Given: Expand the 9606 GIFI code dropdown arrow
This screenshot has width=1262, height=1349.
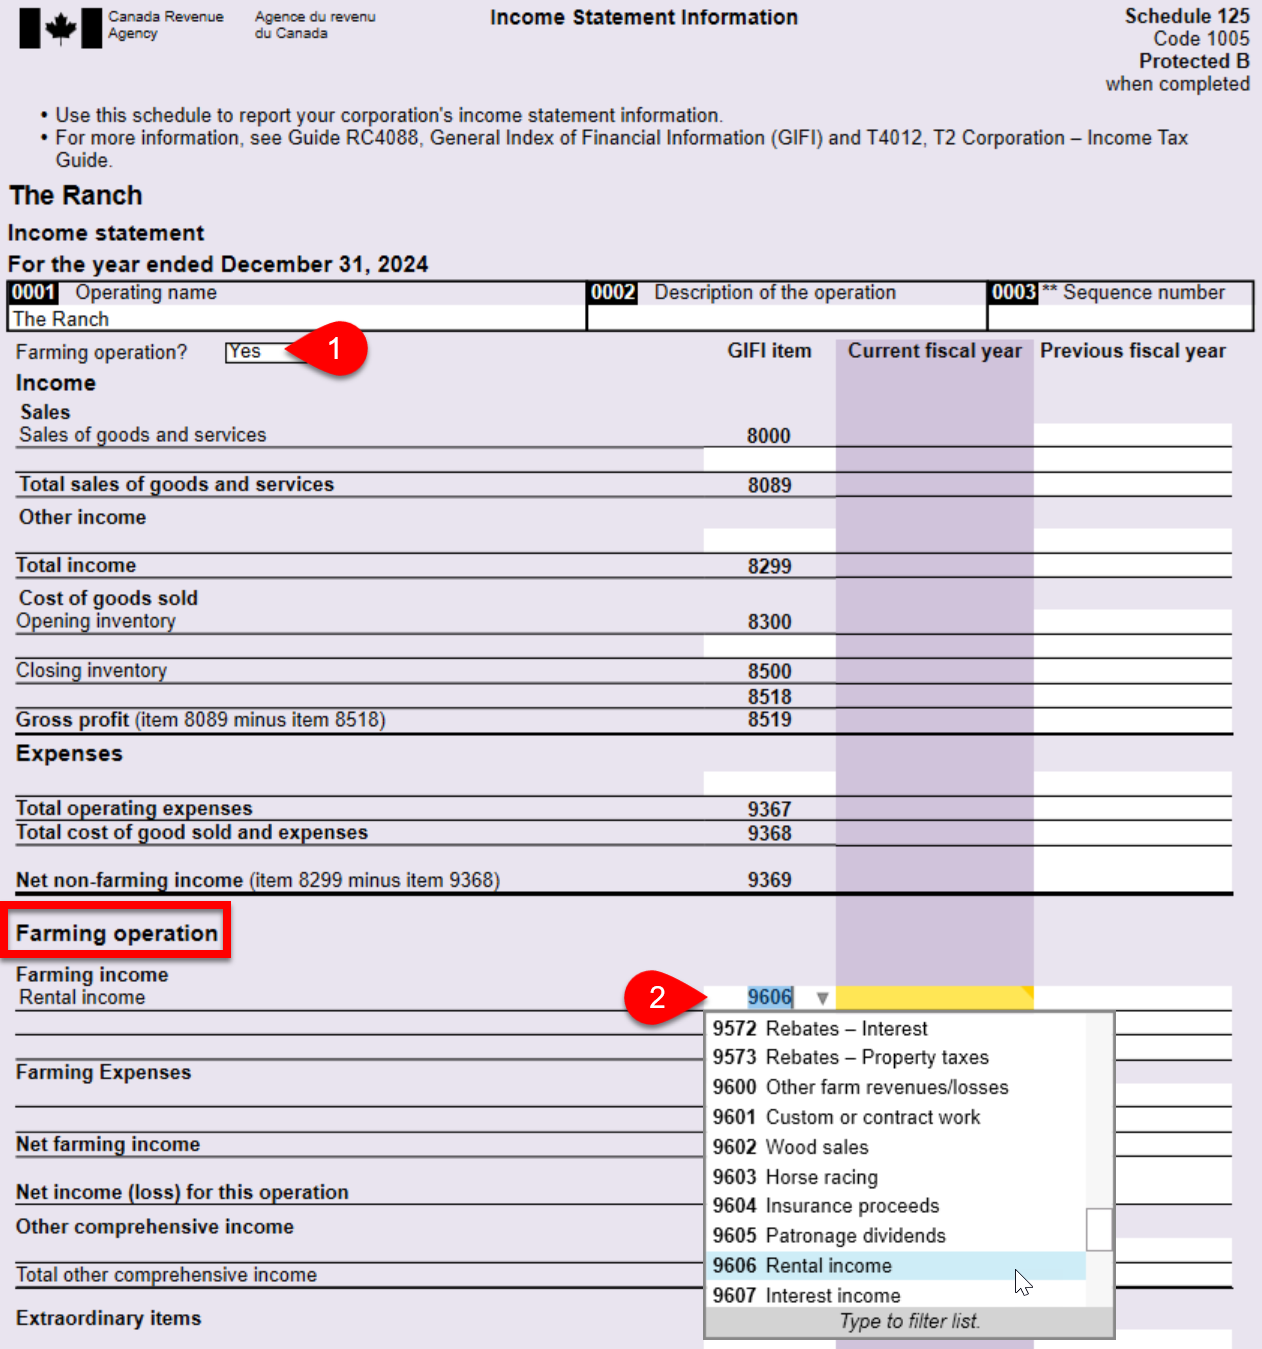Looking at the screenshot, I should click(822, 998).
